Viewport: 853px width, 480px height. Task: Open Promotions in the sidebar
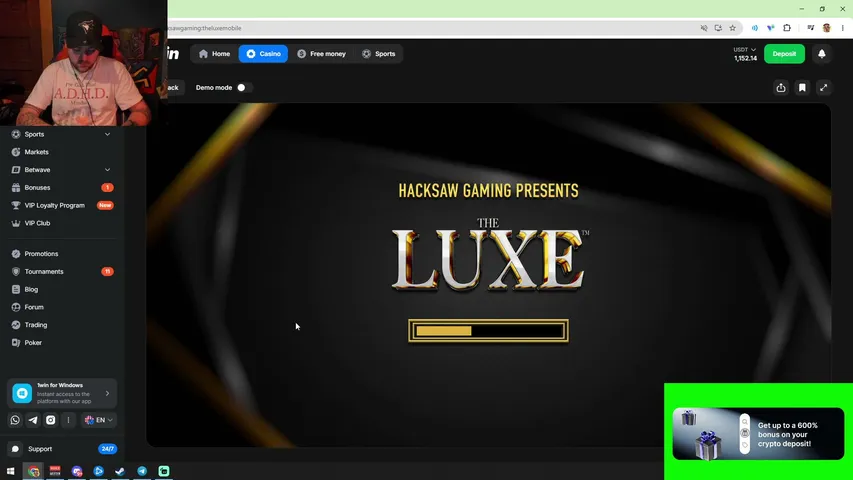click(41, 254)
